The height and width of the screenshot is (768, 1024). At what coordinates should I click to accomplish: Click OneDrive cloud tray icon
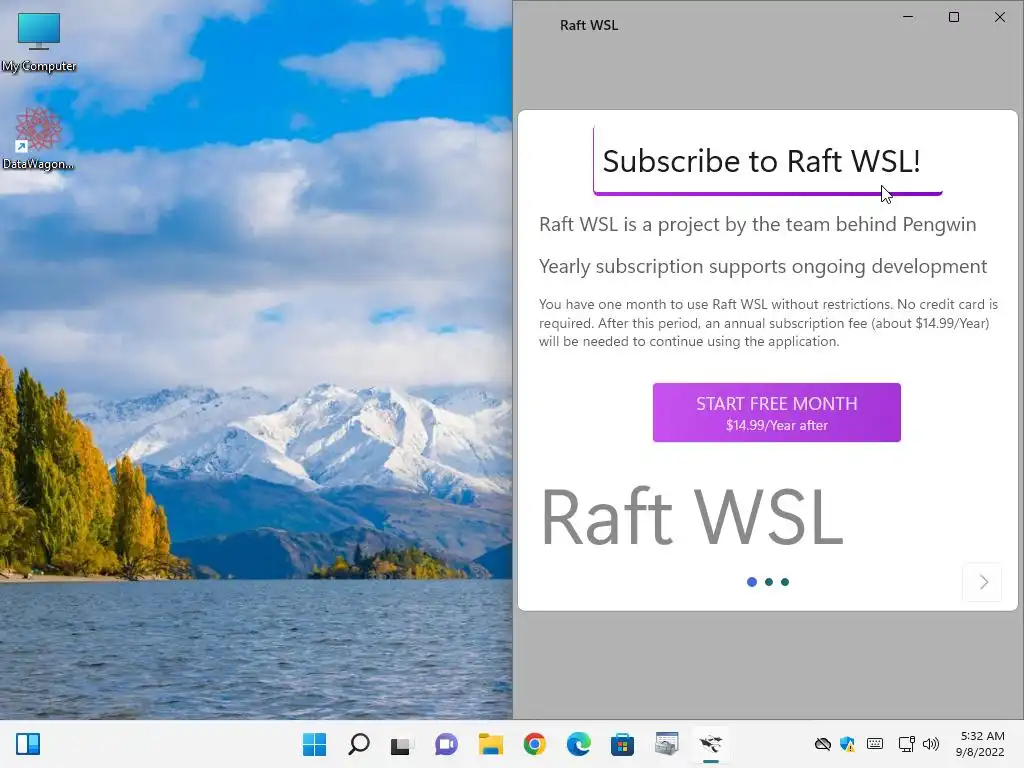pyautogui.click(x=823, y=744)
